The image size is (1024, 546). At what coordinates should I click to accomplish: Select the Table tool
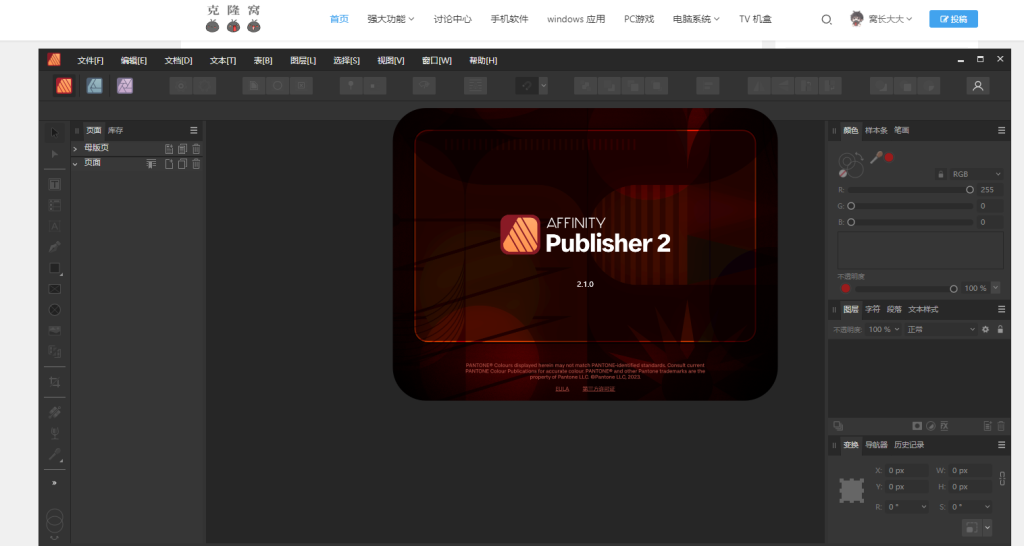click(x=55, y=205)
